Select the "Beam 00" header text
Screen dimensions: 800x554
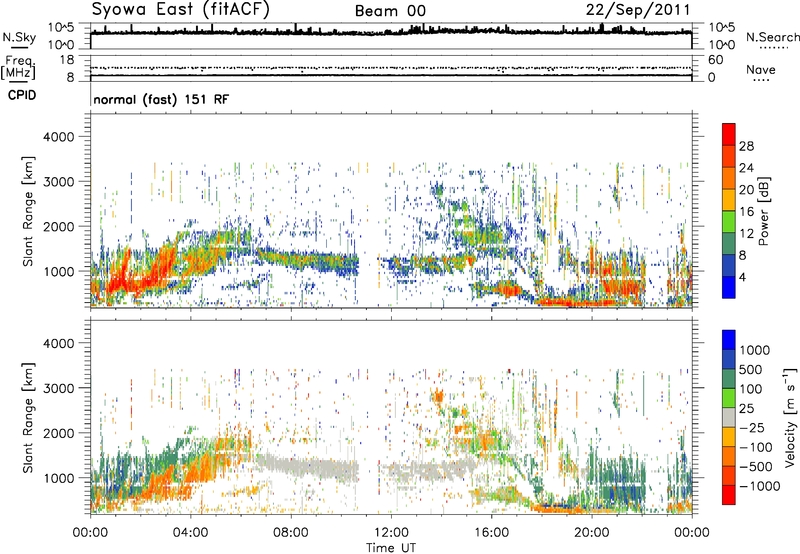click(390, 11)
